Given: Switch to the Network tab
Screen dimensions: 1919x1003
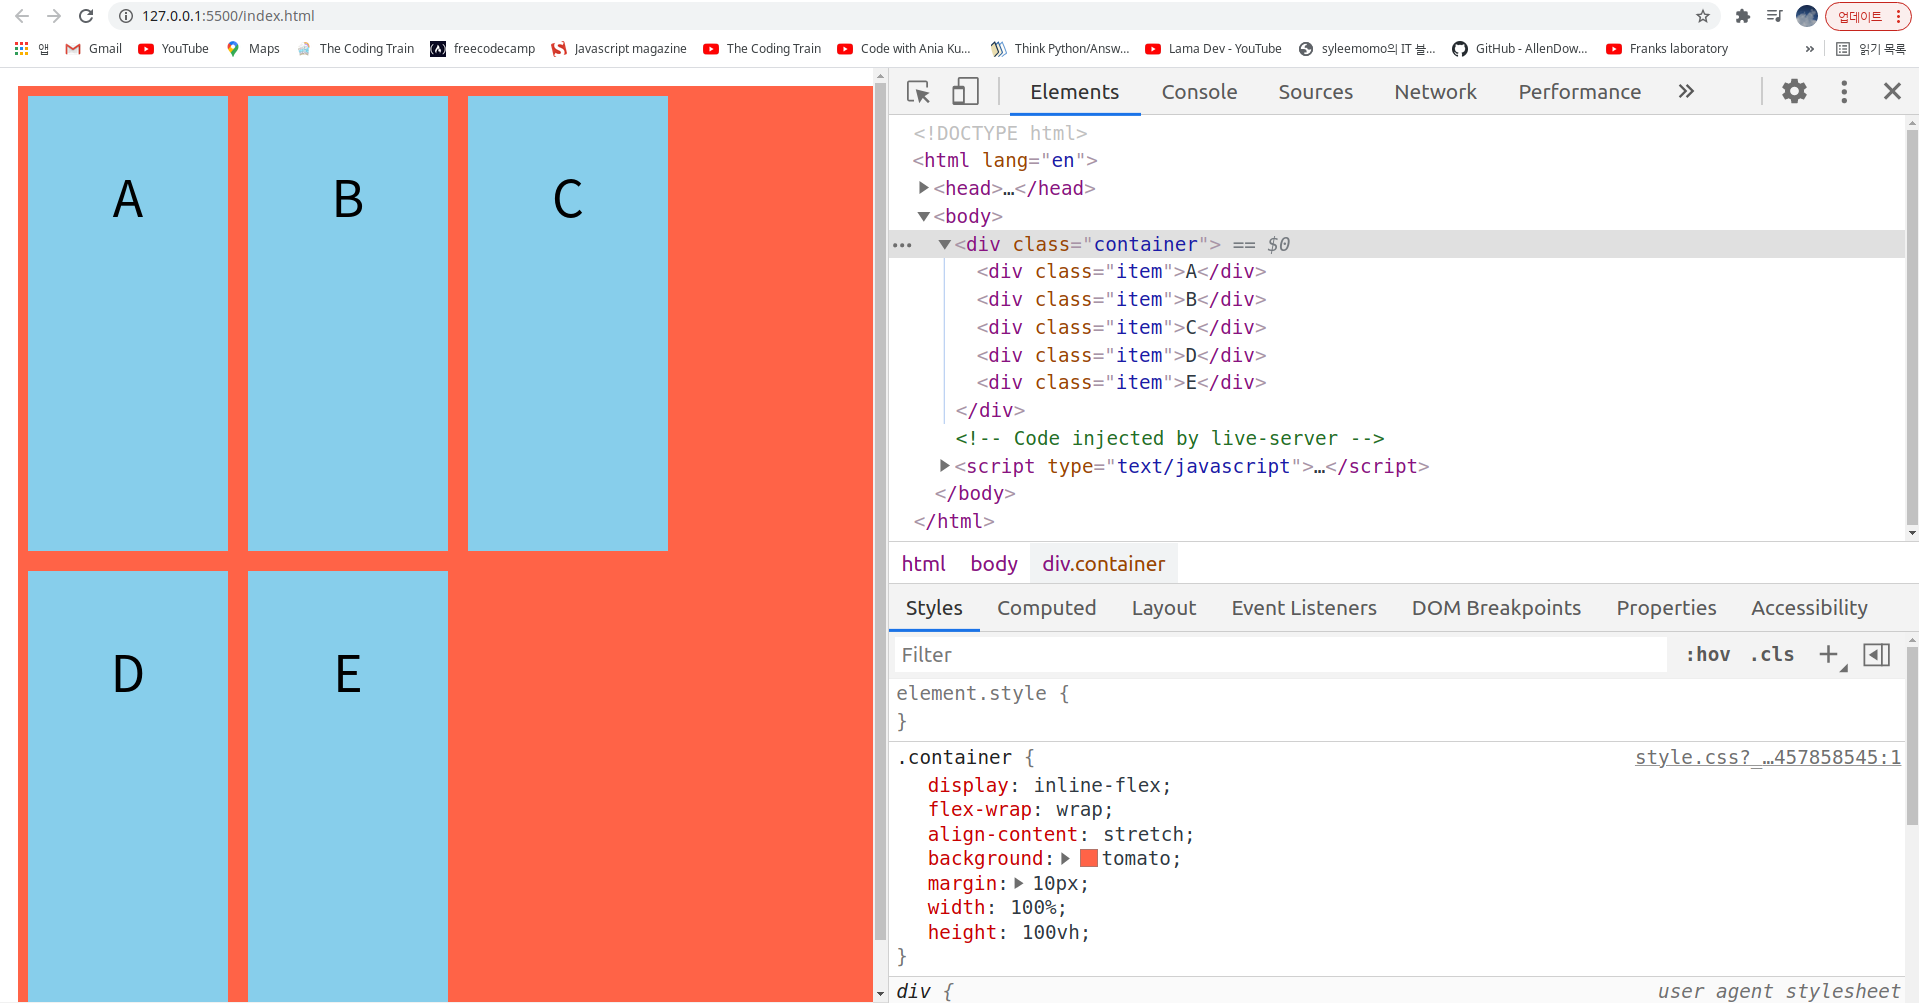Looking at the screenshot, I should 1435,92.
